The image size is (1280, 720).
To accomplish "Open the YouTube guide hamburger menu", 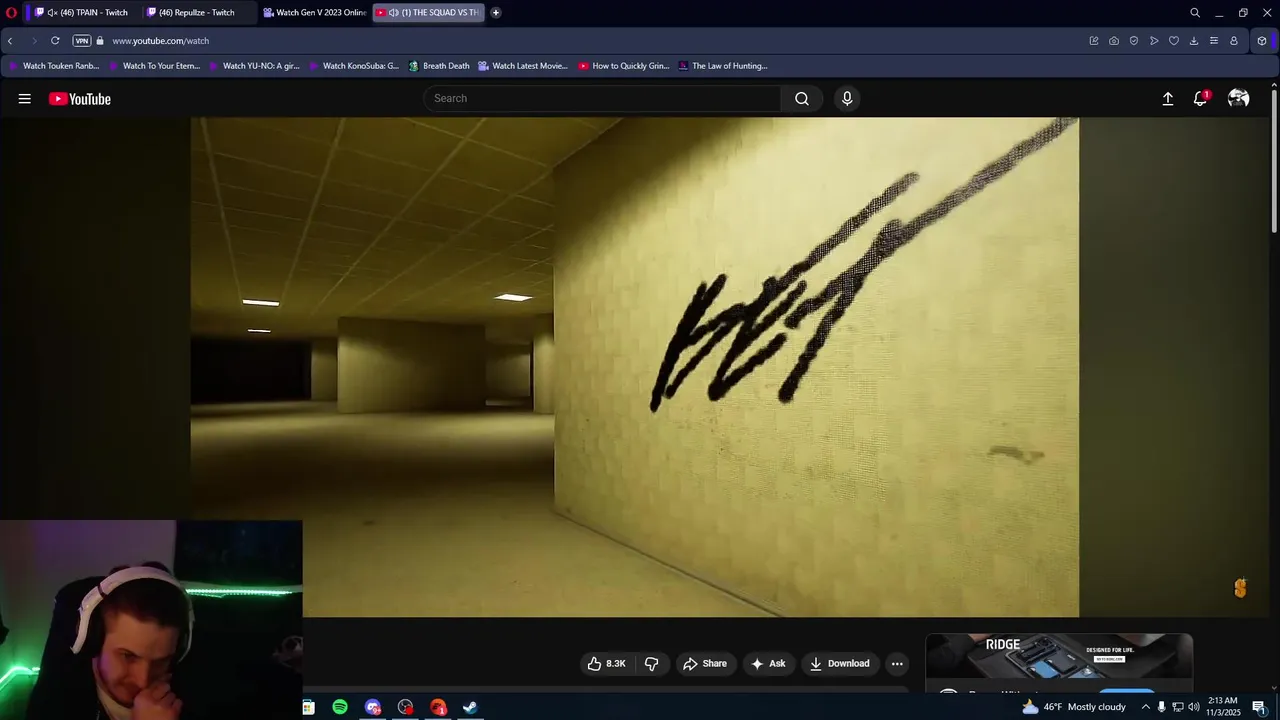I will (24, 99).
